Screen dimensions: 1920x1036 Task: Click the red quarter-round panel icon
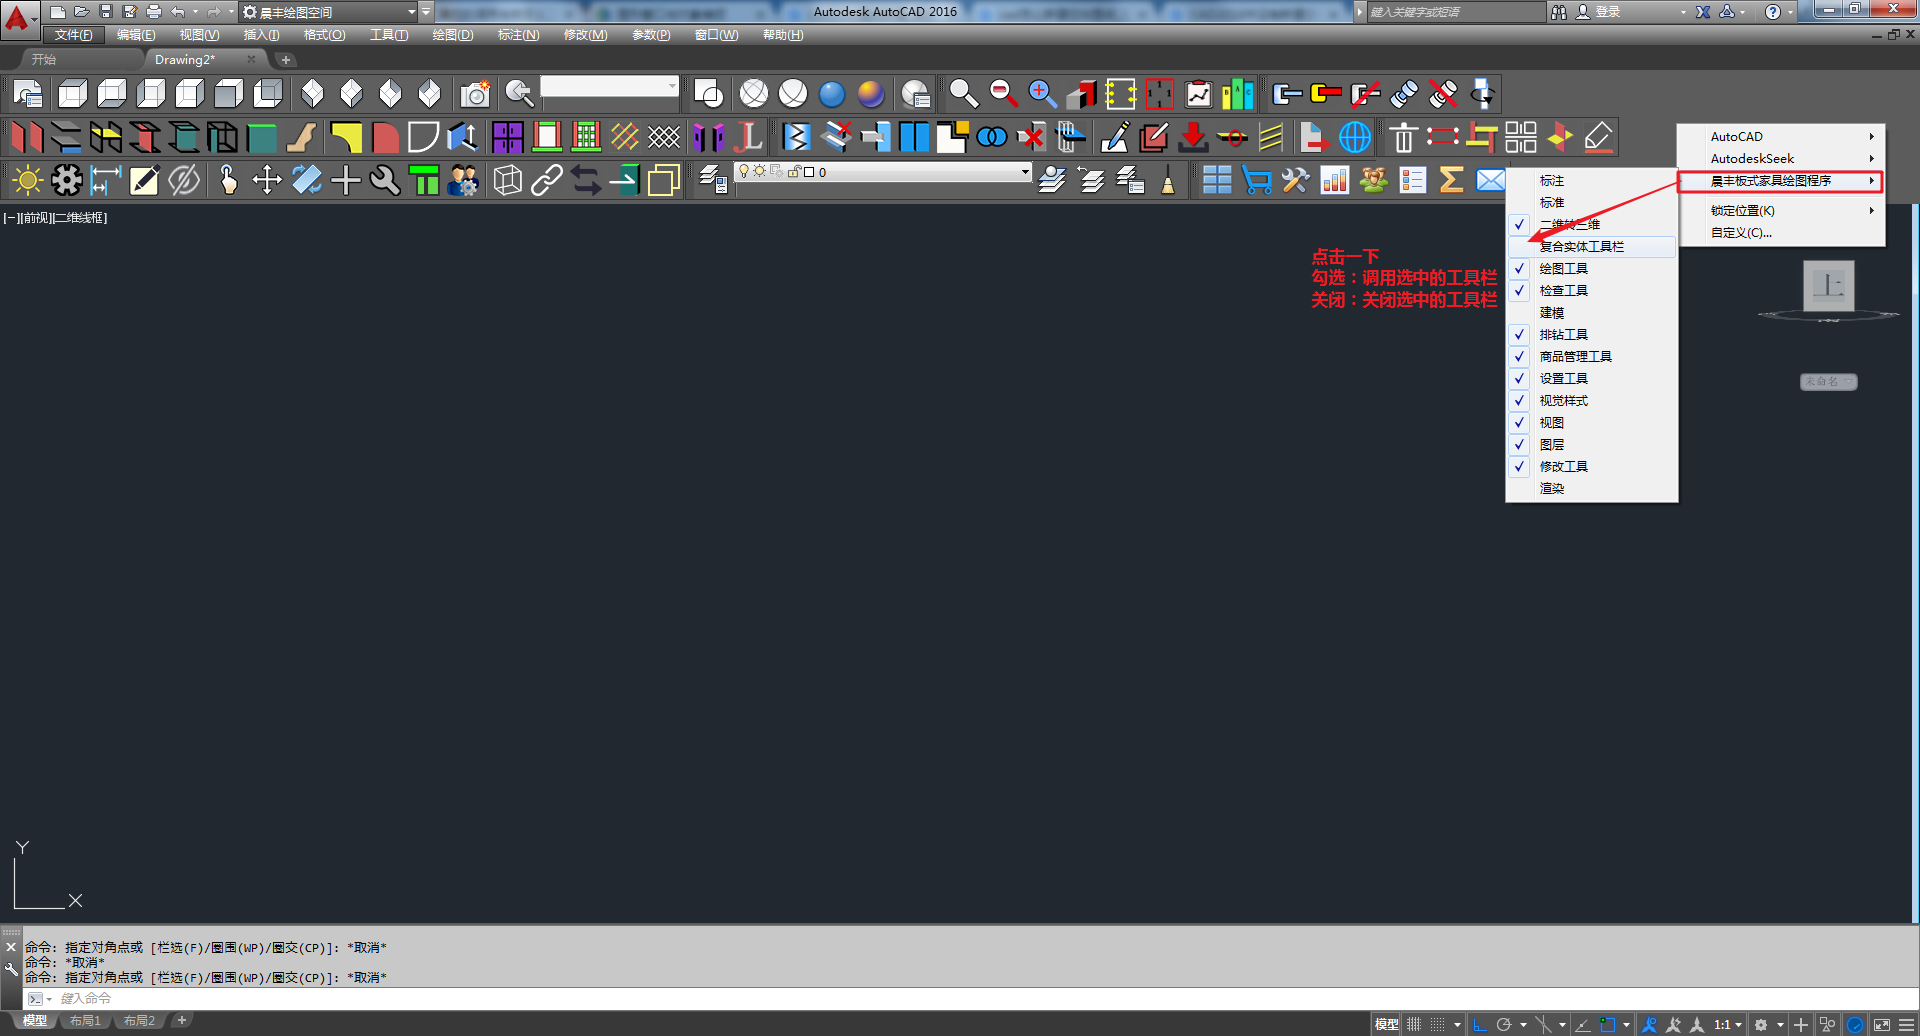click(385, 136)
